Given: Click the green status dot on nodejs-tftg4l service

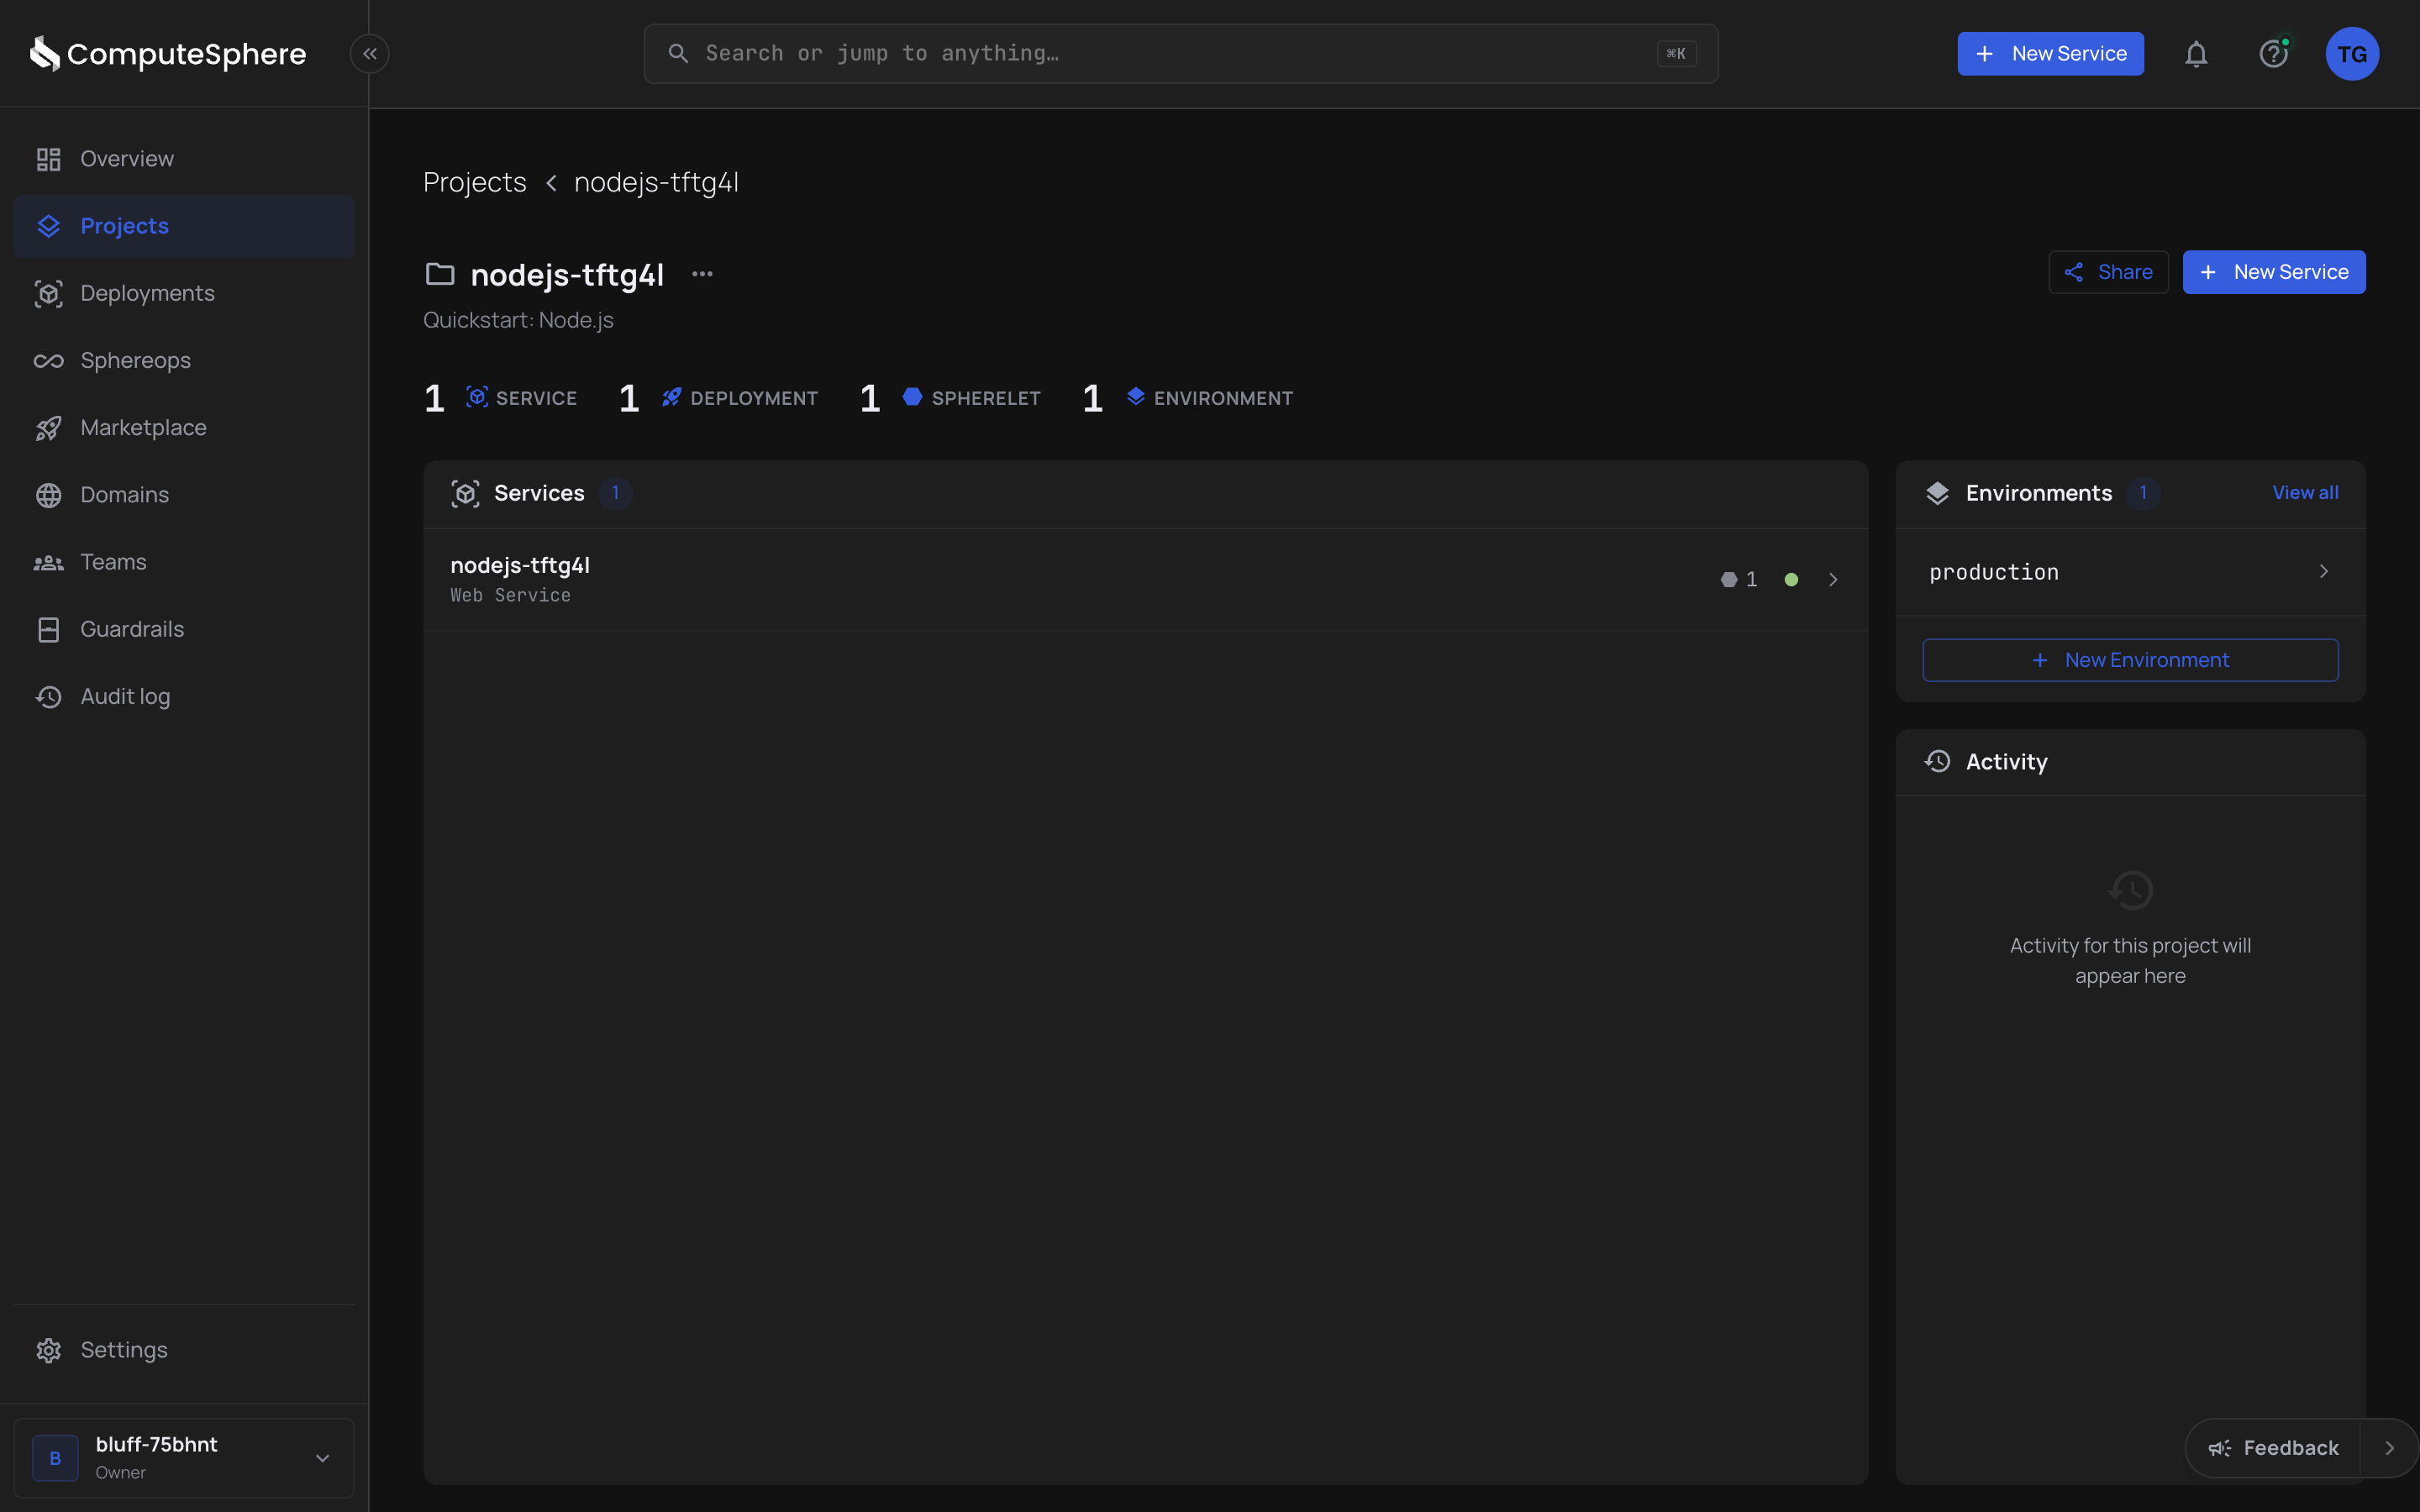Looking at the screenshot, I should coord(1791,579).
